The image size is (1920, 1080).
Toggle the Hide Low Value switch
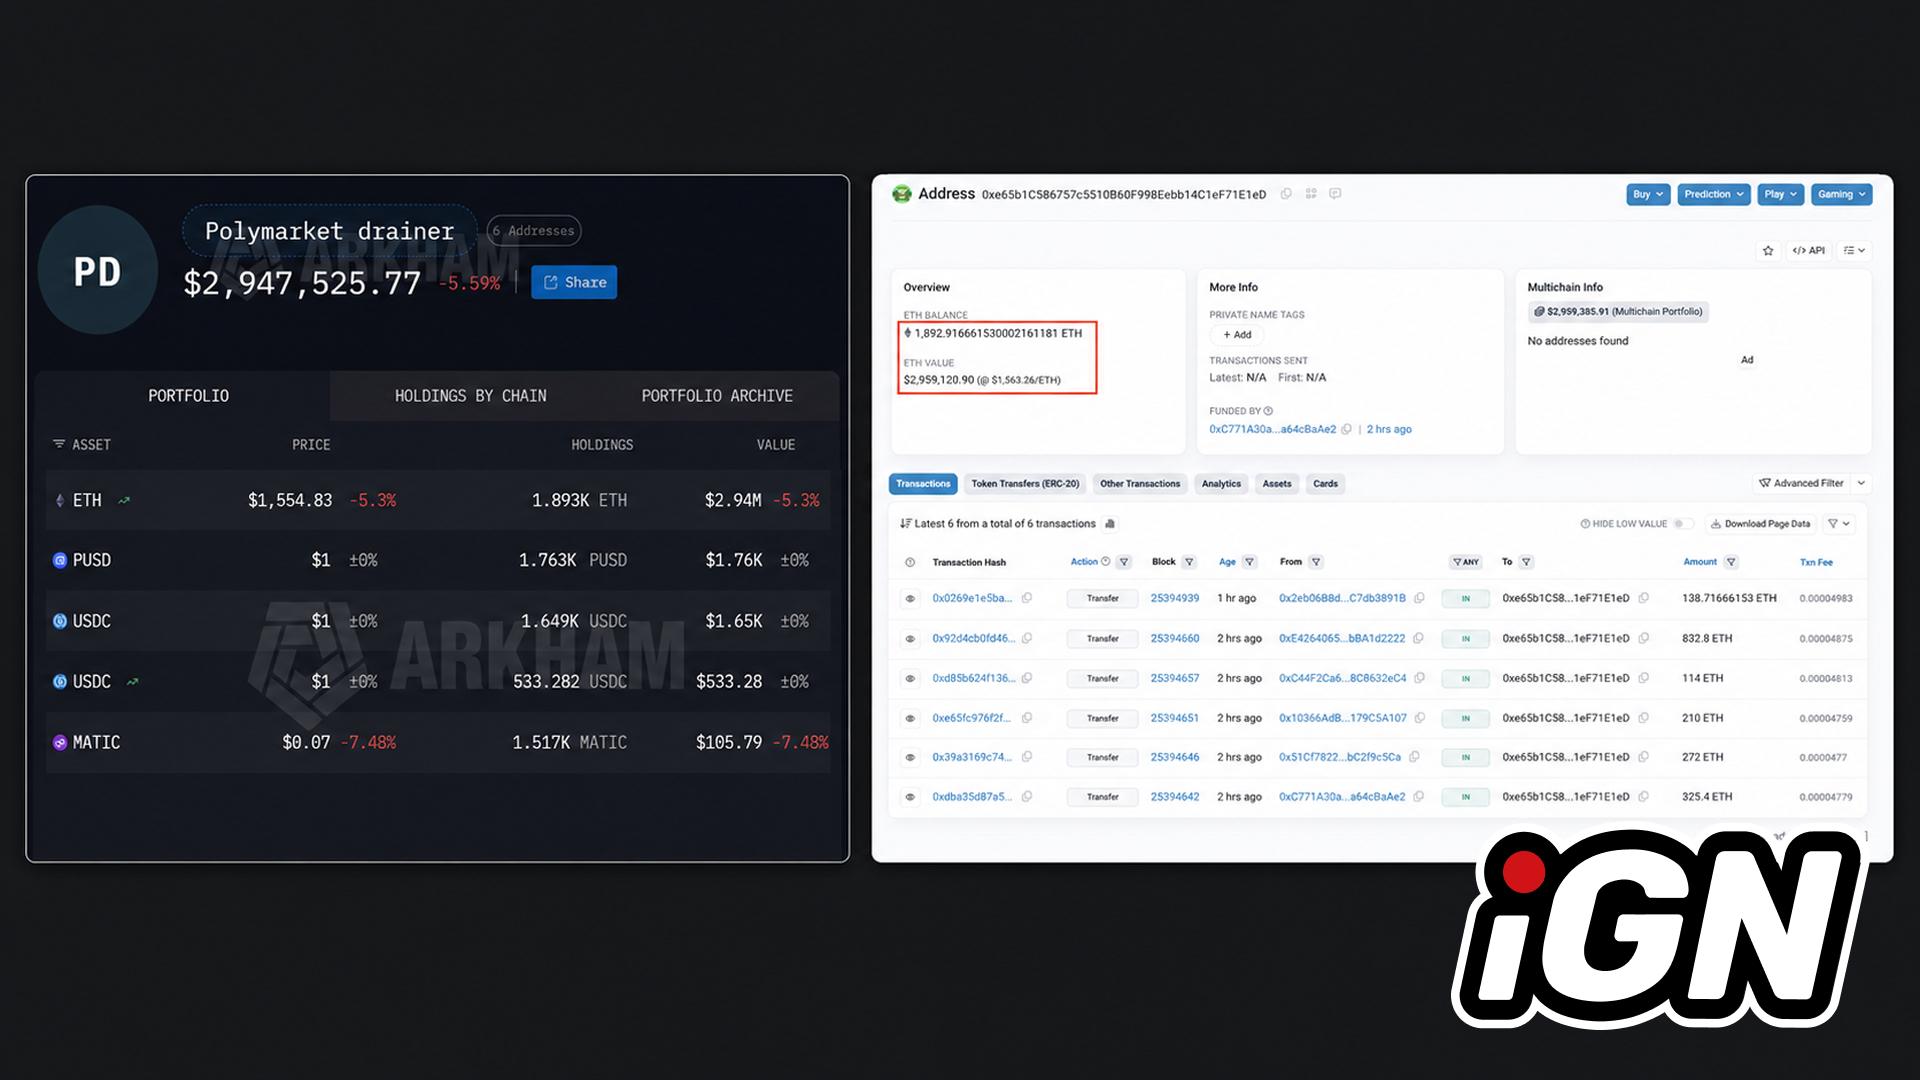pyautogui.click(x=1684, y=524)
